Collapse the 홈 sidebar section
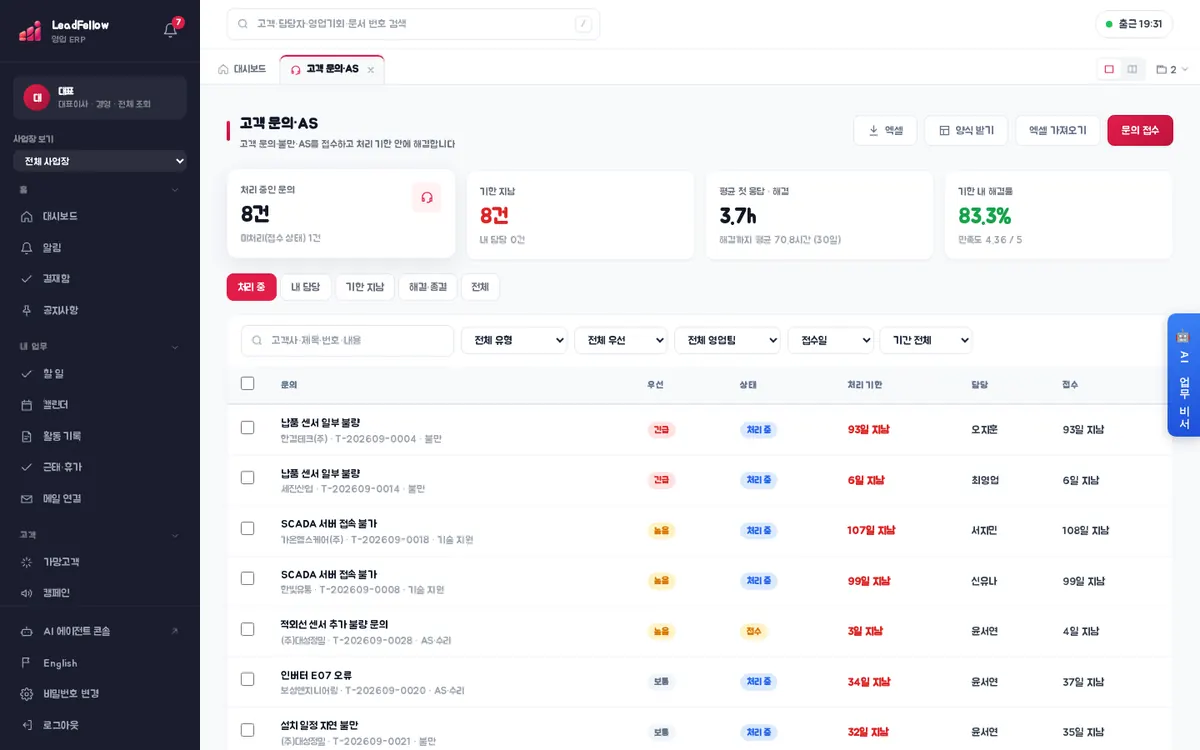Image resolution: width=1200 pixels, height=750 pixels. click(x=175, y=189)
